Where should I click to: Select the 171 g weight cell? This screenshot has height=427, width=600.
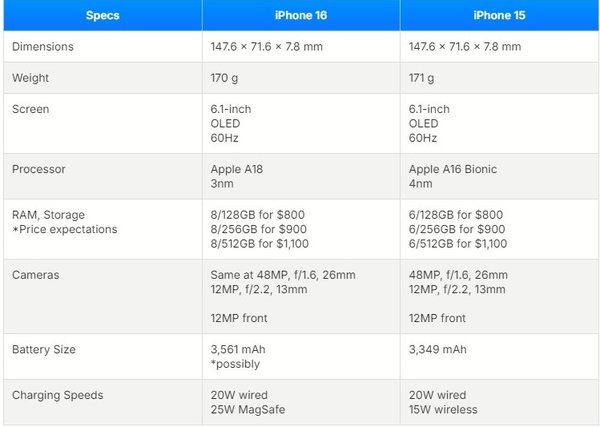(x=424, y=78)
